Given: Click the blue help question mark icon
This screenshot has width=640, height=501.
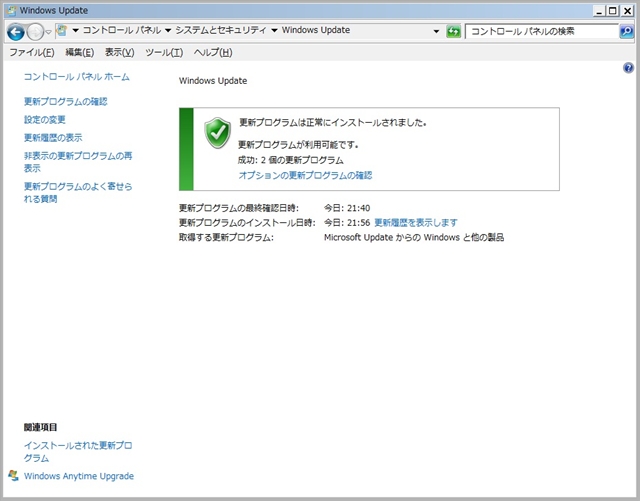Looking at the screenshot, I should click(628, 68).
